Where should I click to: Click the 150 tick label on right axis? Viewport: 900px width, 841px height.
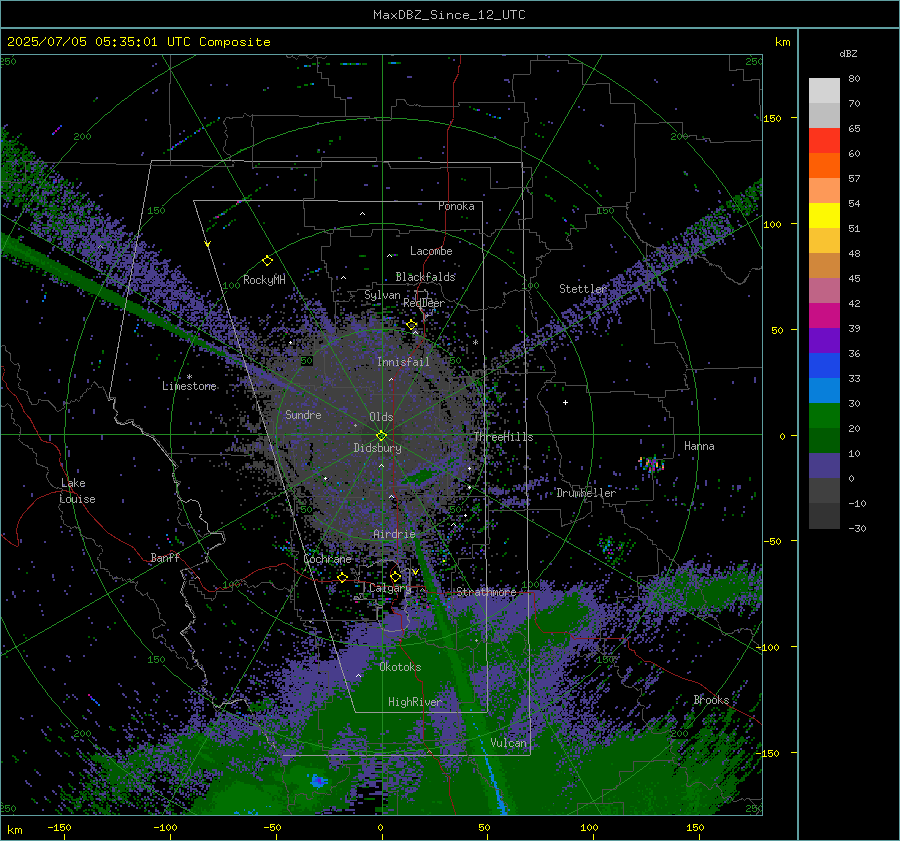[773, 118]
